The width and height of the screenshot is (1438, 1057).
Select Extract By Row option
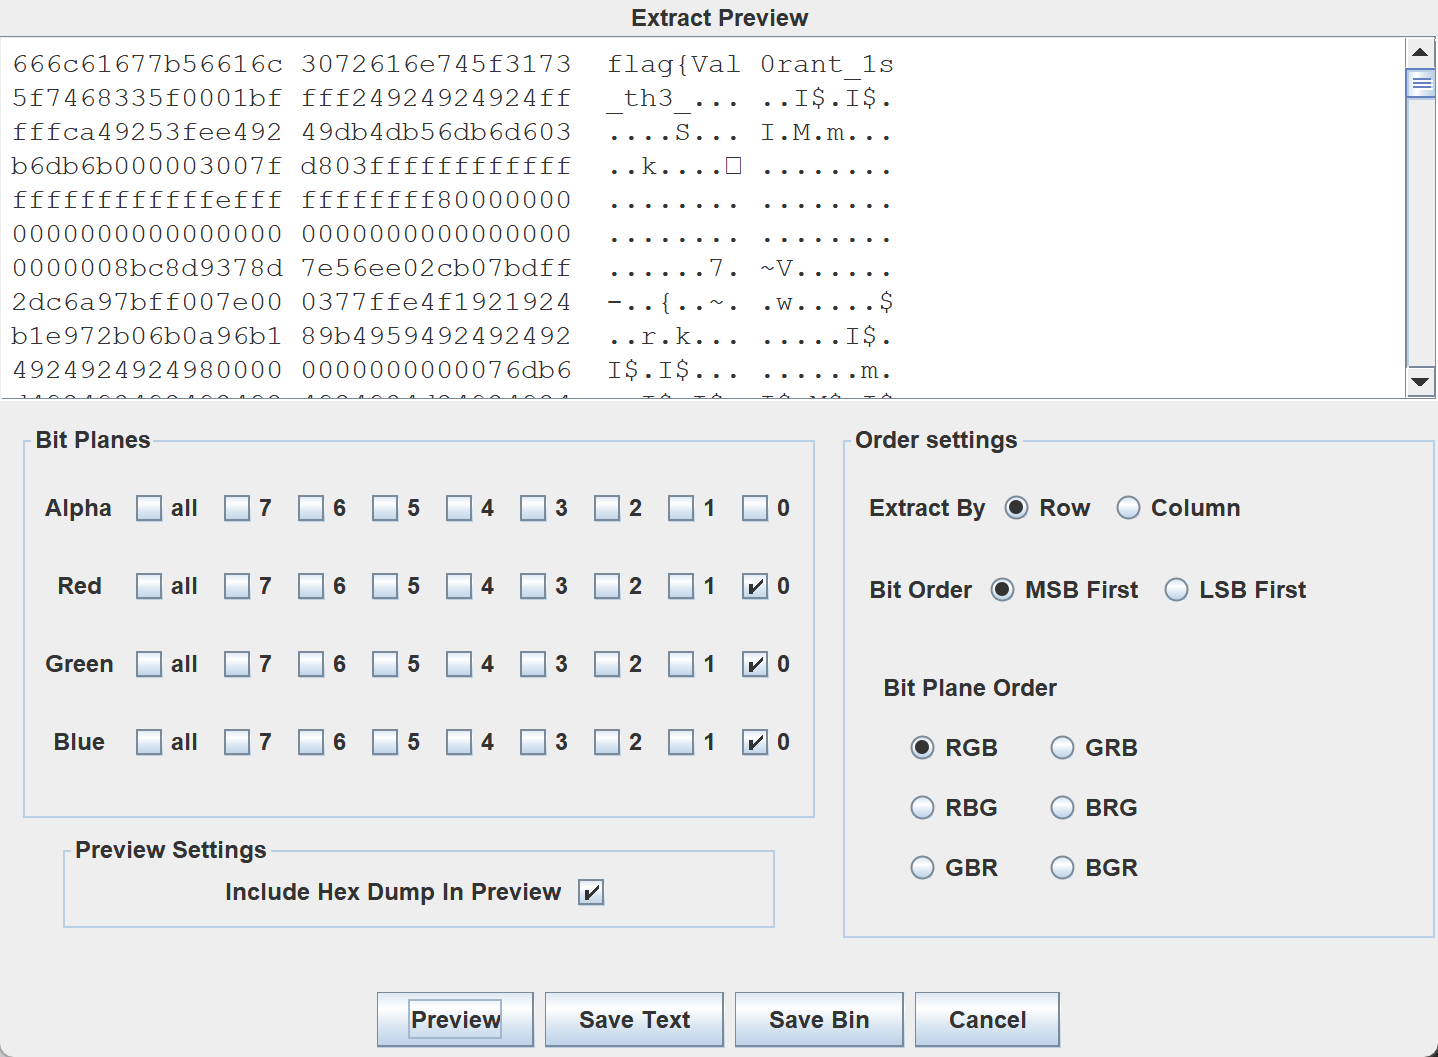[x=1017, y=508]
